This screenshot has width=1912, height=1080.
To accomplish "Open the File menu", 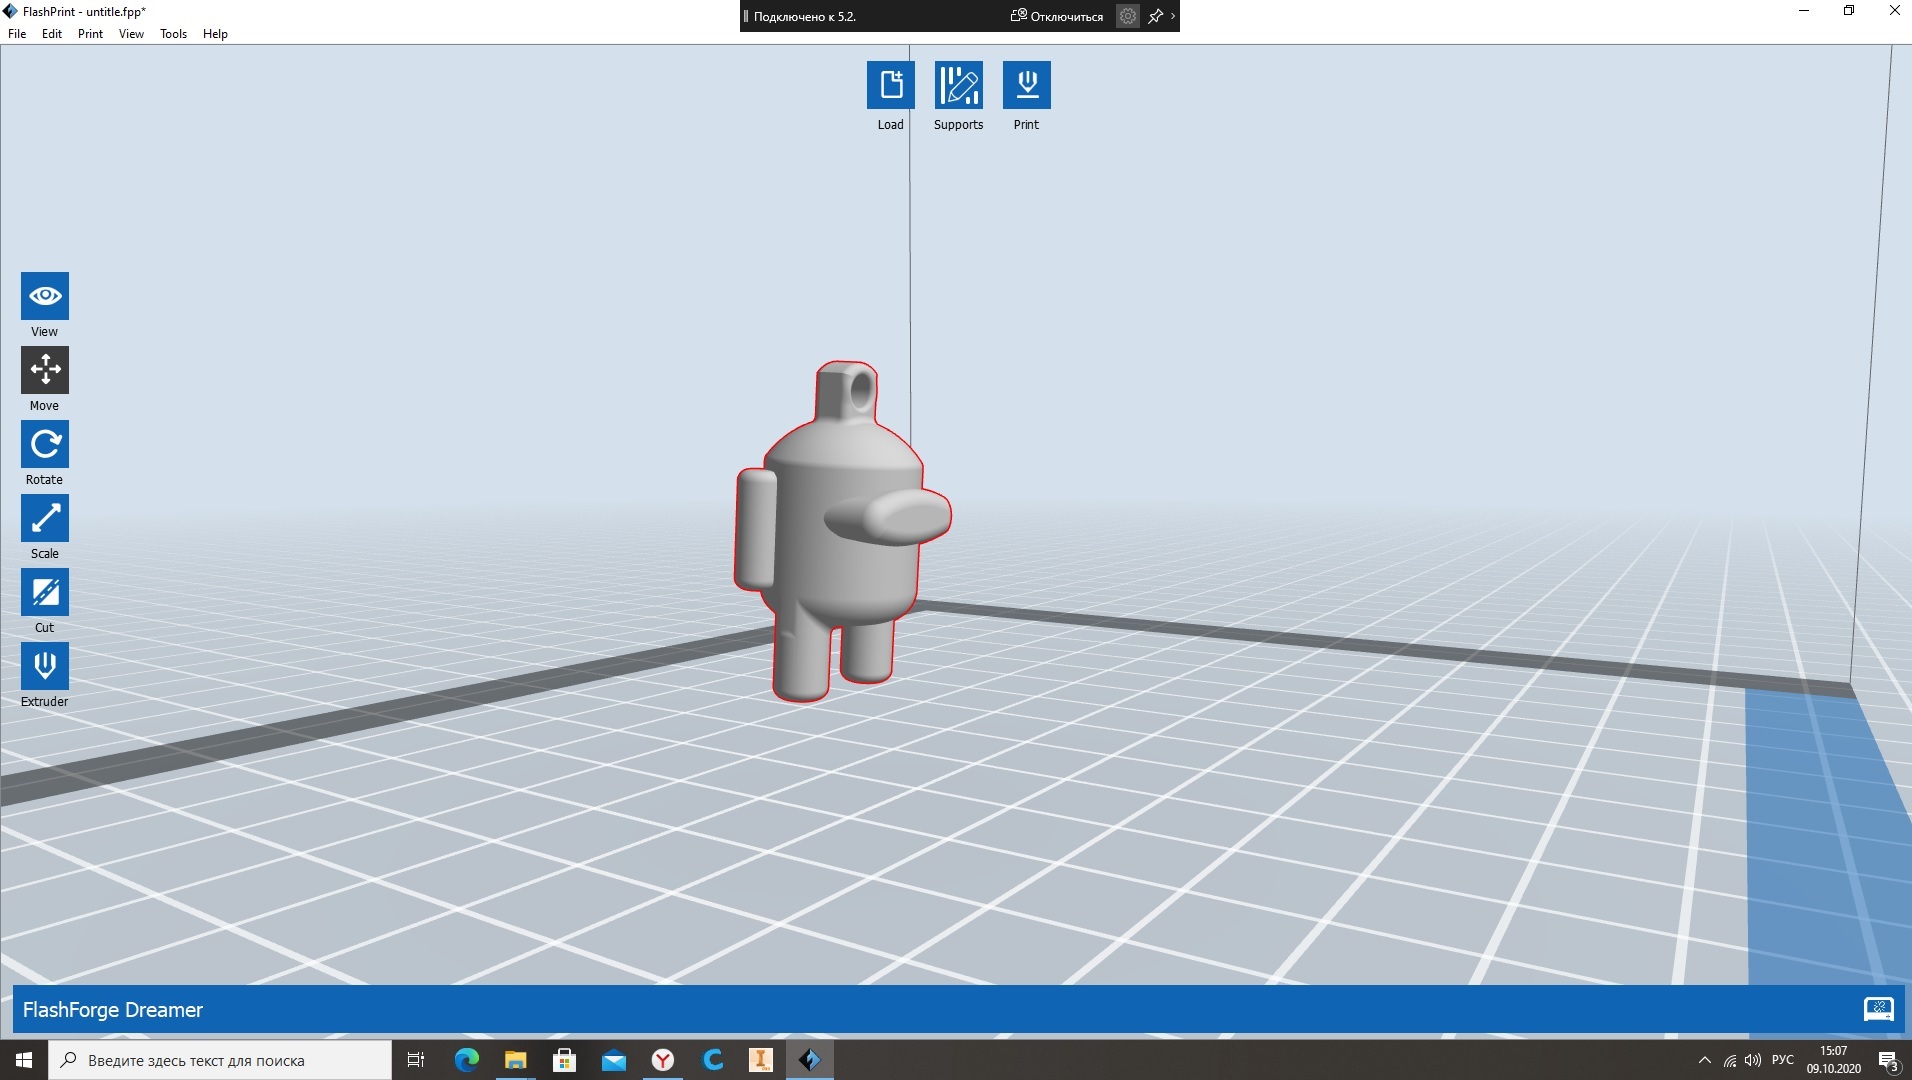I will (x=17, y=34).
